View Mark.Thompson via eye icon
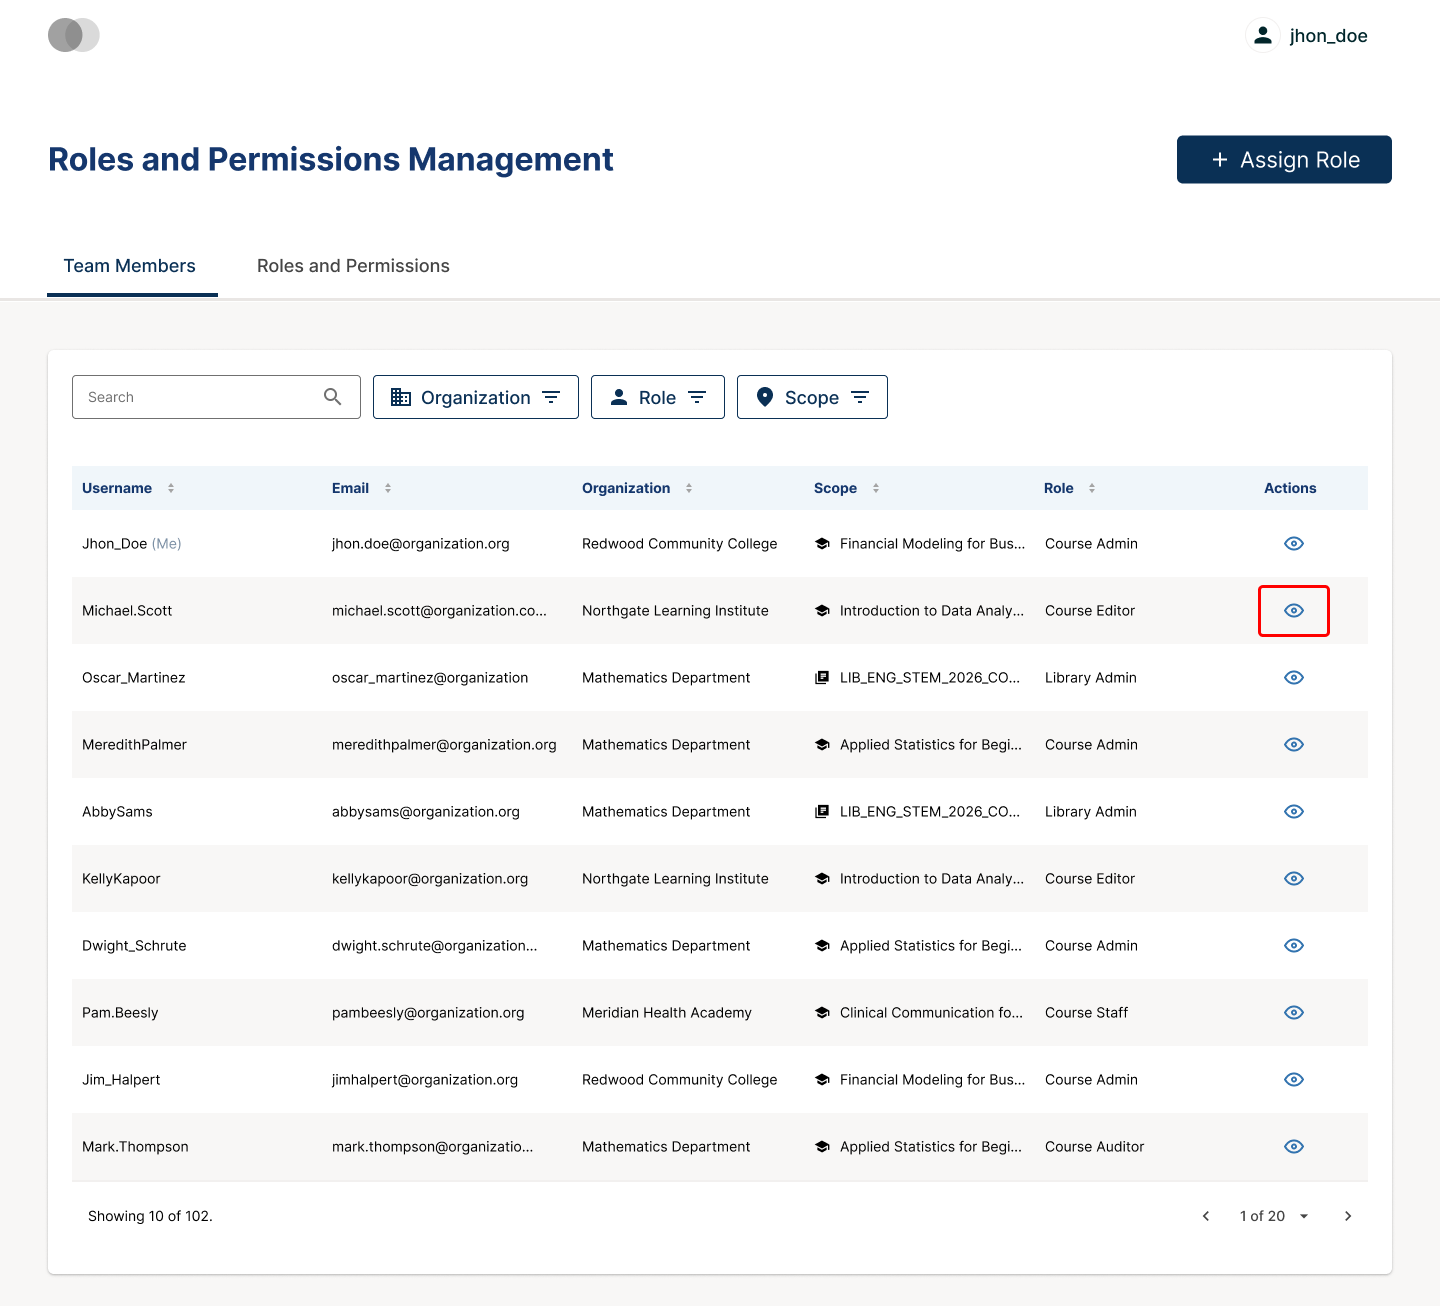 click(x=1294, y=1147)
